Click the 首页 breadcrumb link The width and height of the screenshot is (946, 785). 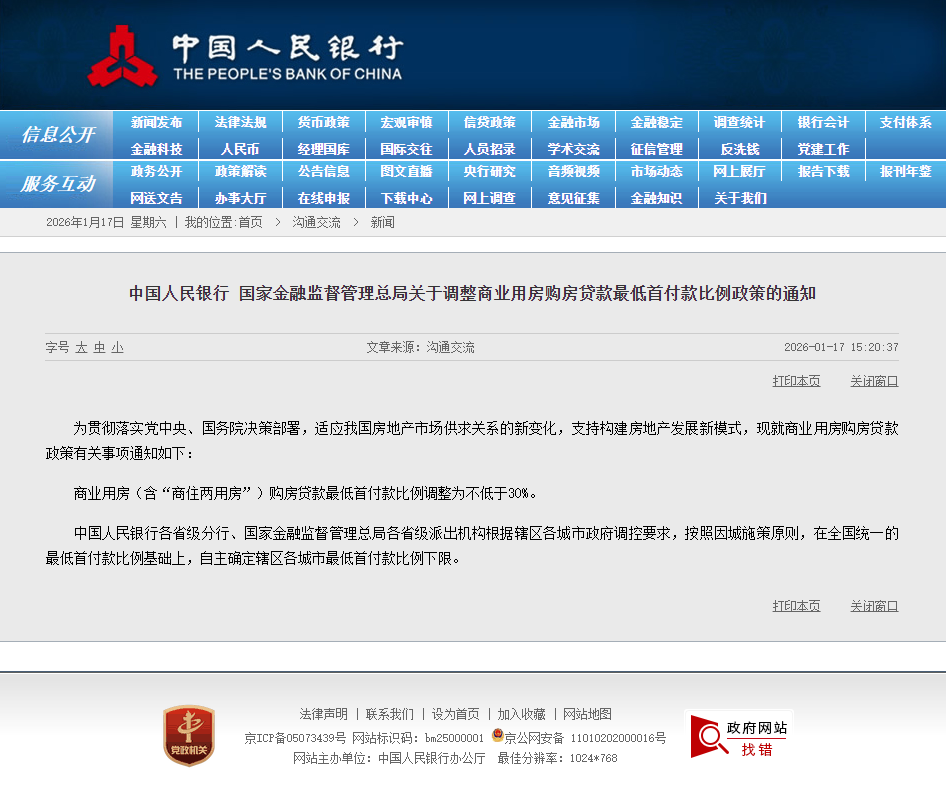(250, 222)
